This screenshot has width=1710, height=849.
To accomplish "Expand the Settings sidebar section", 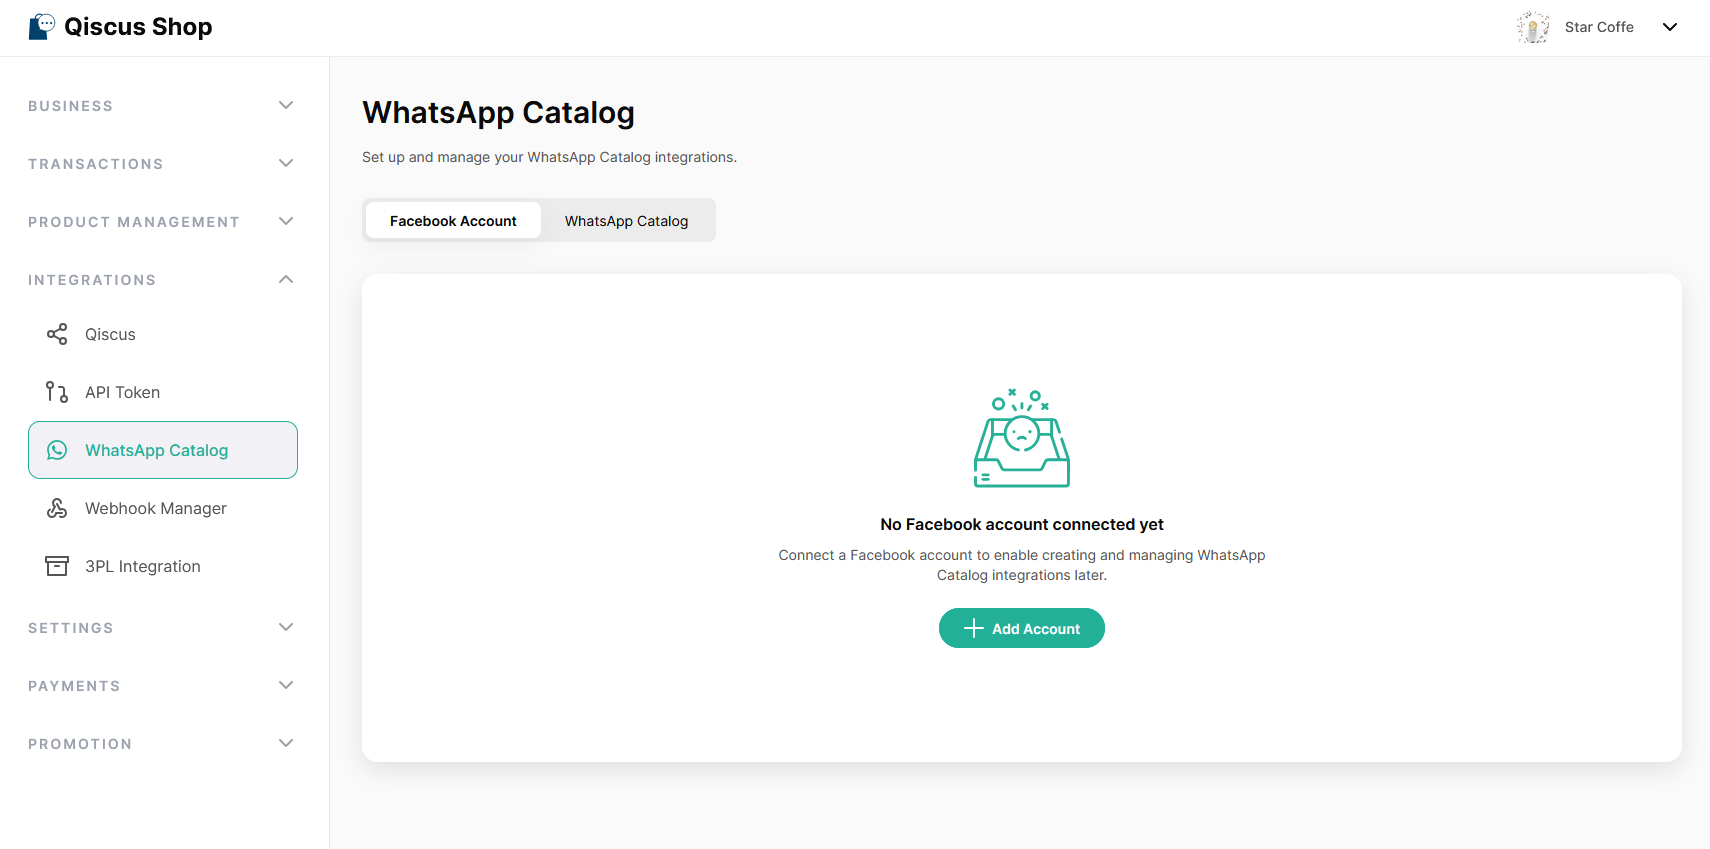I will (286, 627).
